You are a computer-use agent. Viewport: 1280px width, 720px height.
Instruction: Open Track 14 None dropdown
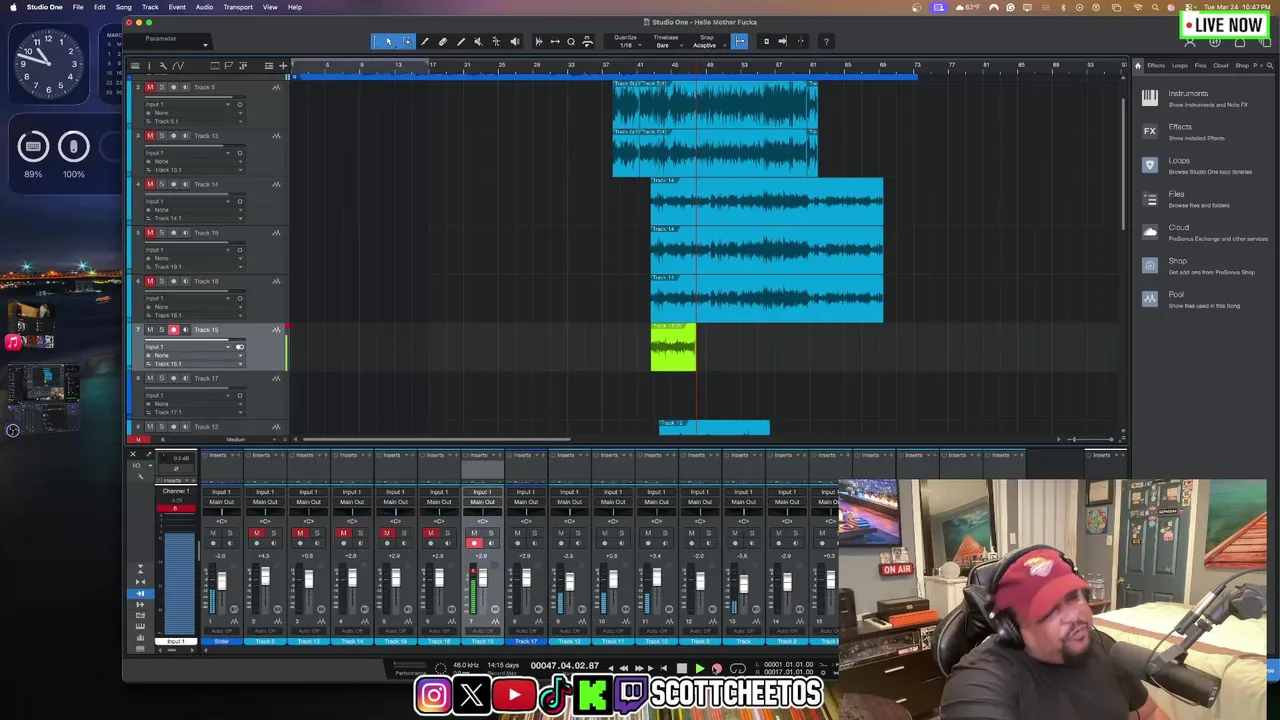pos(192,210)
